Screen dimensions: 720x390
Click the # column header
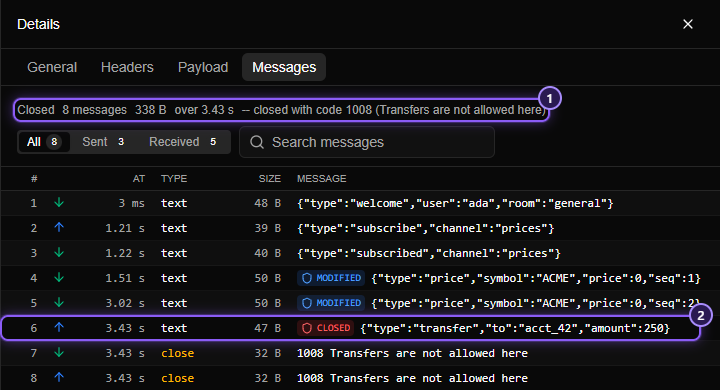coord(34,179)
